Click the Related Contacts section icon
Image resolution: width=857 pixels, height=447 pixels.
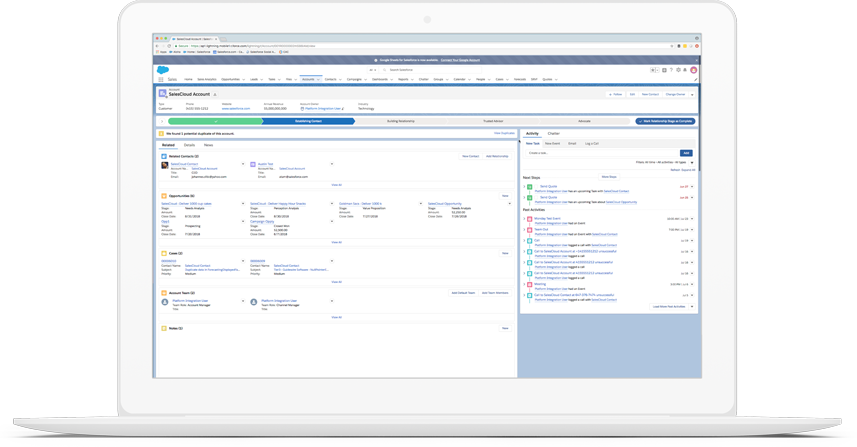[164, 156]
